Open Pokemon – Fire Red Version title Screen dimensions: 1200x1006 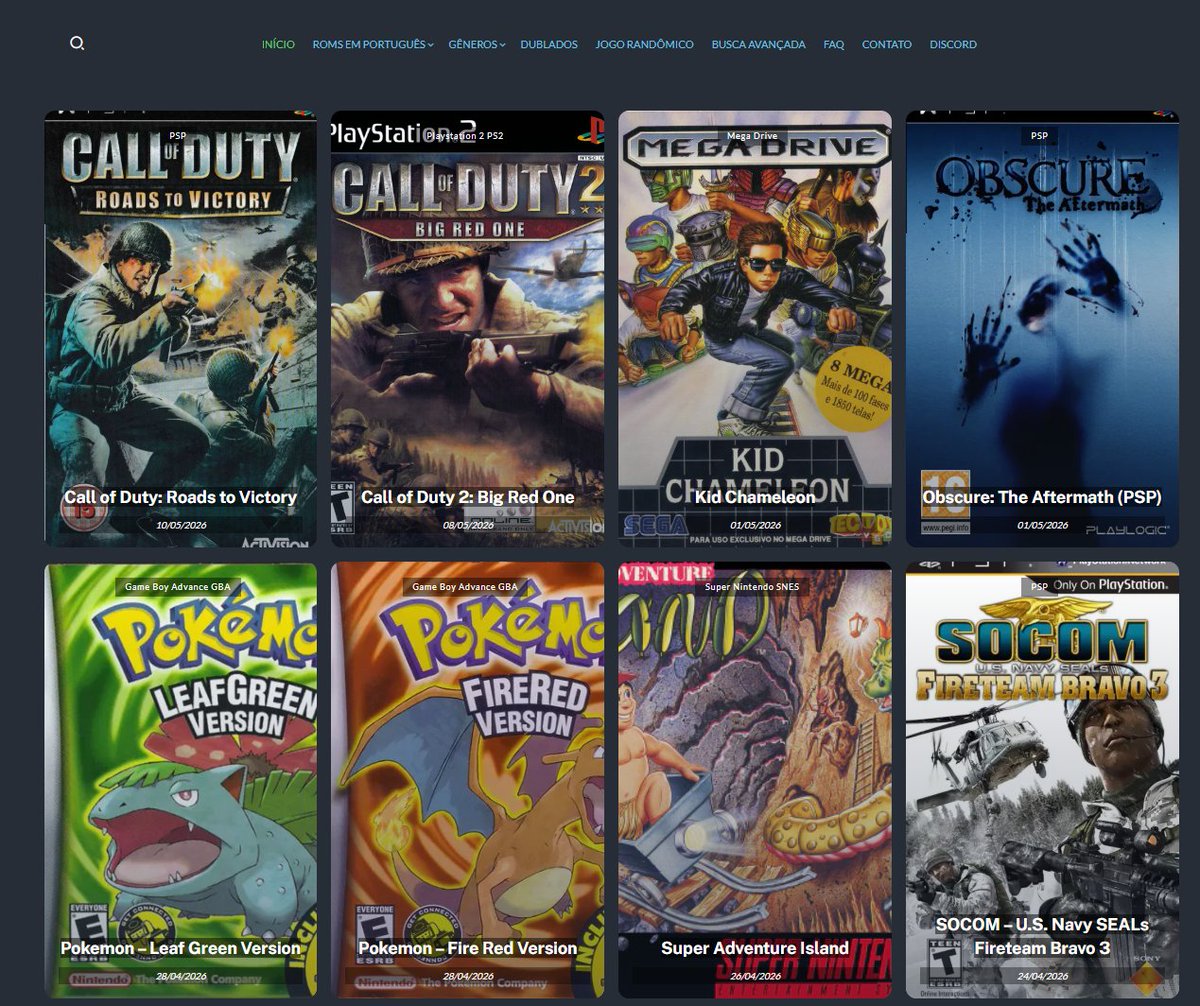coord(468,948)
